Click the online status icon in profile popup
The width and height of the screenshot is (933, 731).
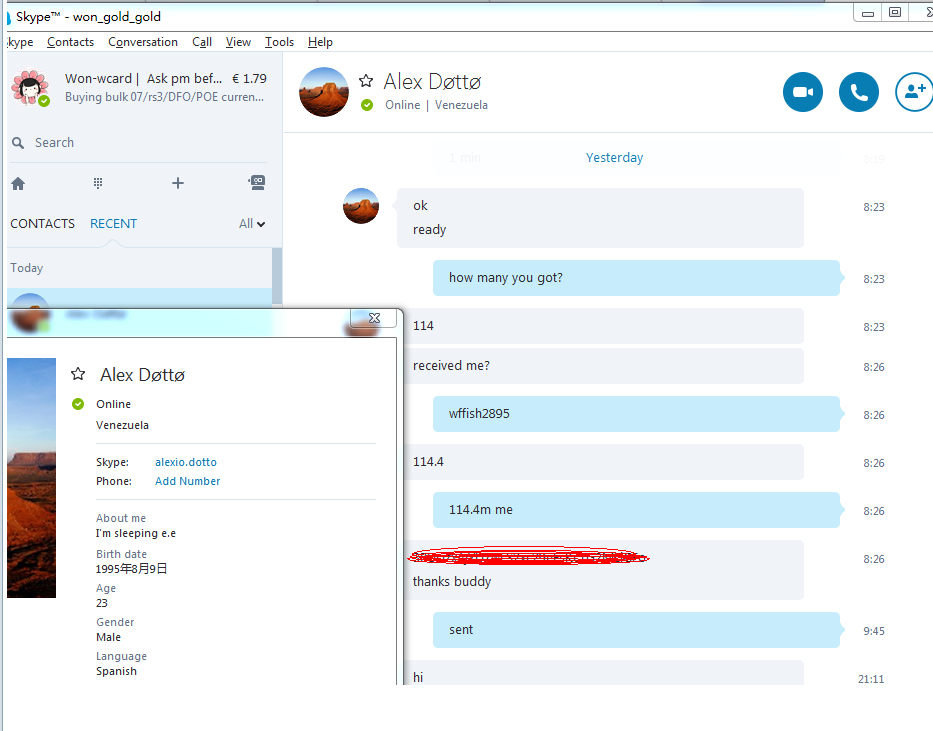[78, 404]
